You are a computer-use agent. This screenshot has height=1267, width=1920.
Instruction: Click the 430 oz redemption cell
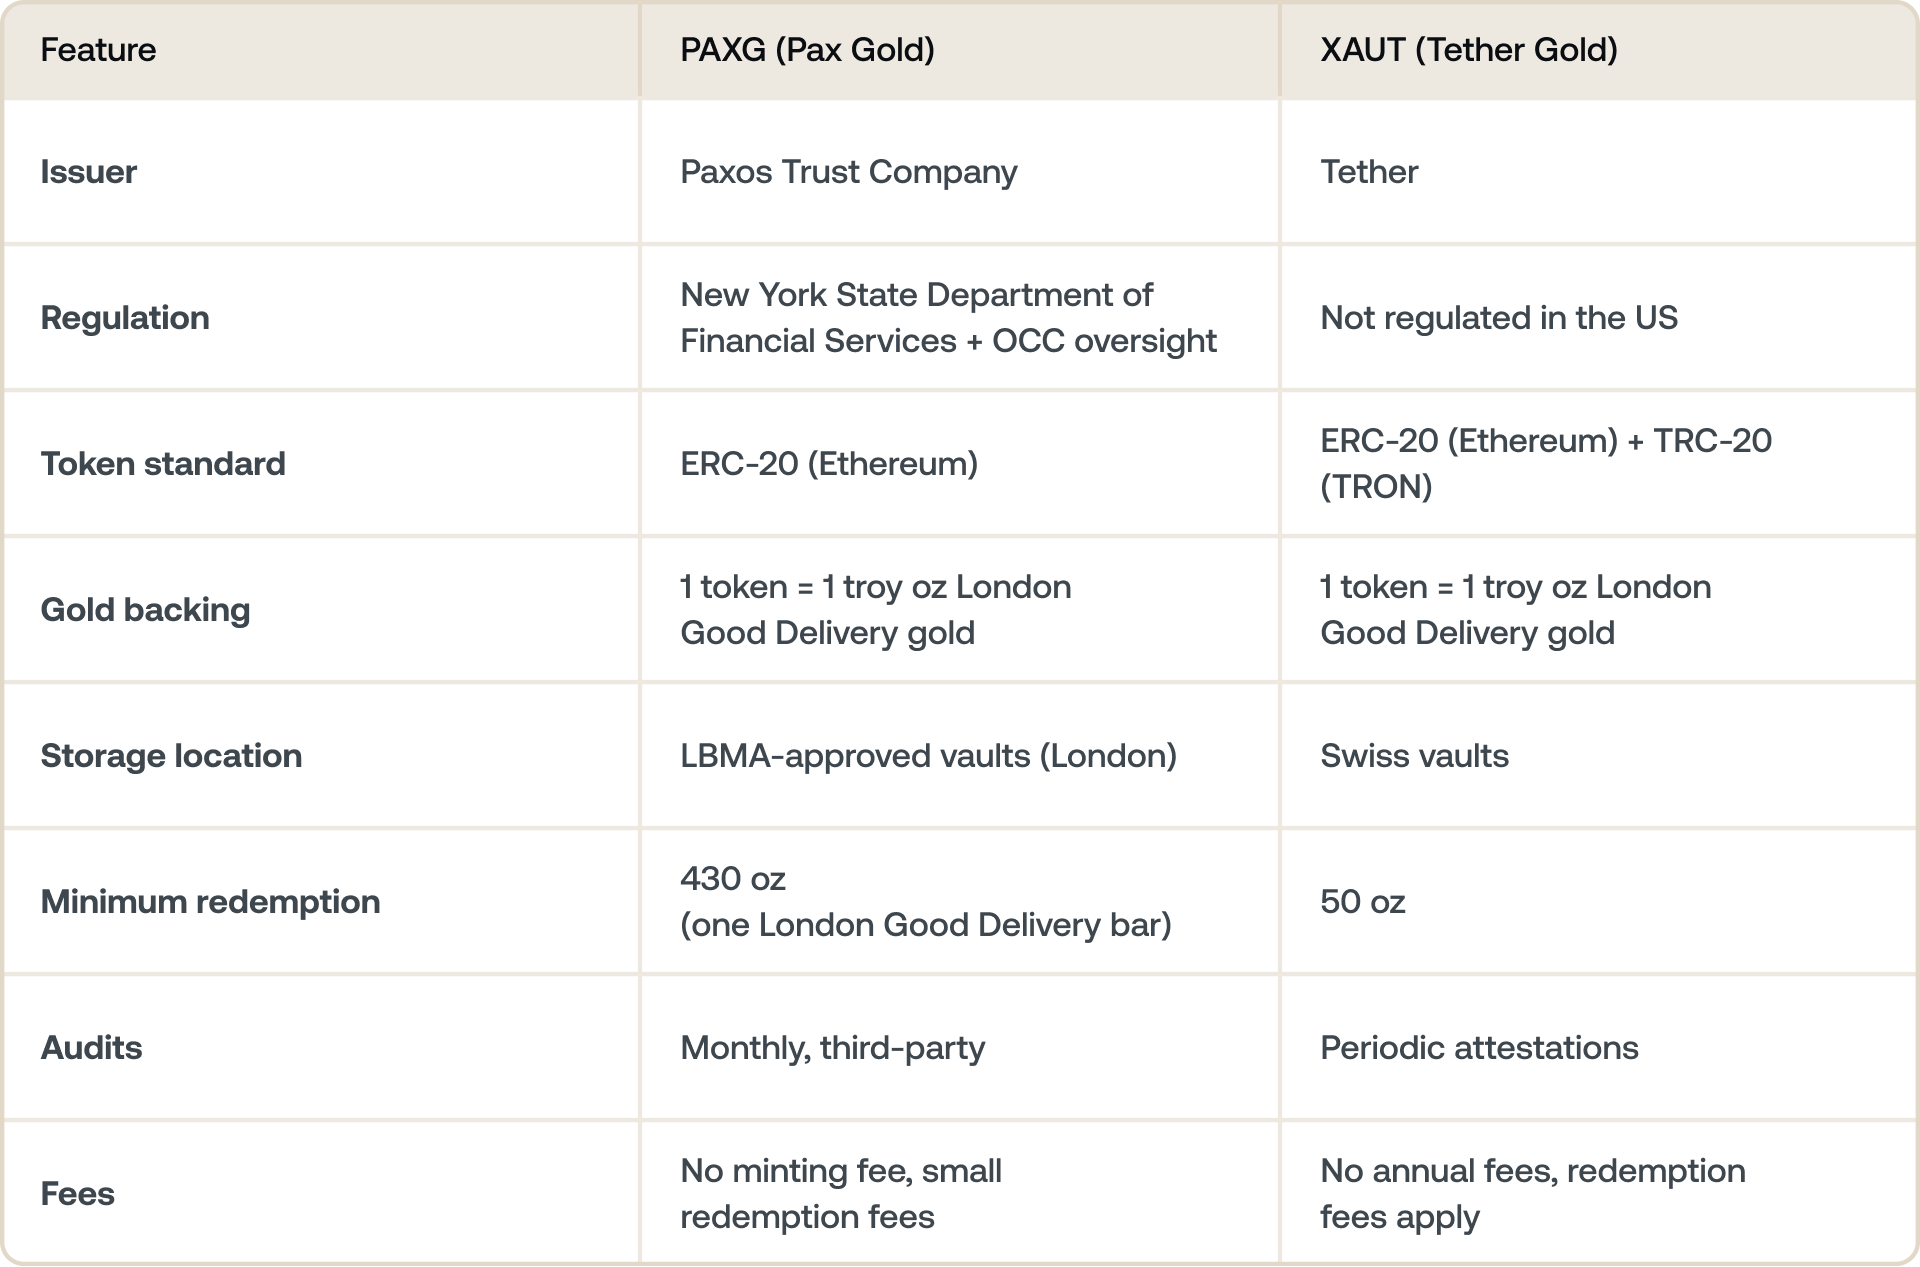(x=925, y=902)
